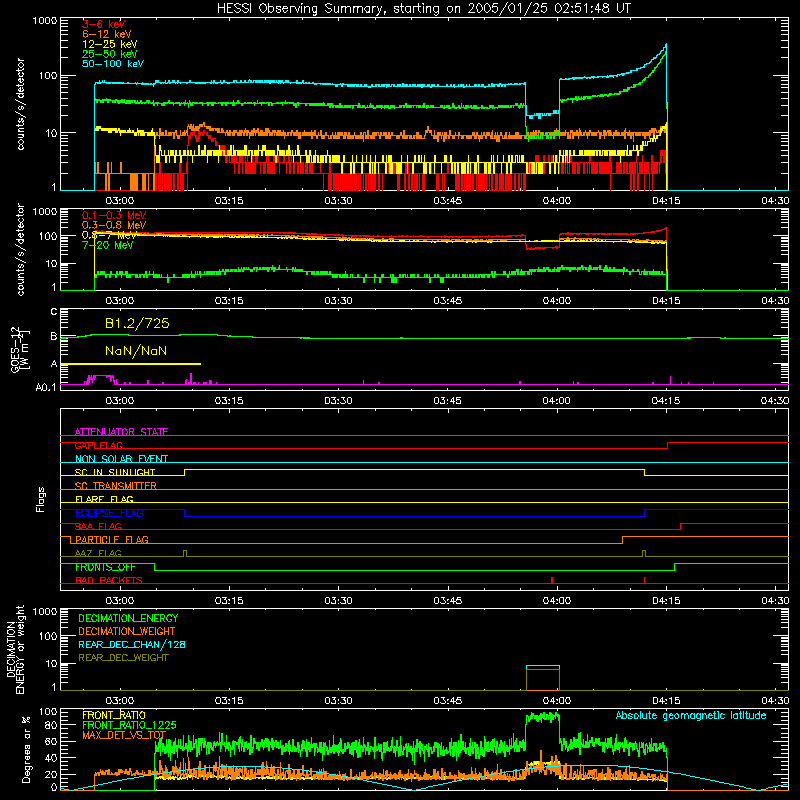The width and height of the screenshot is (800, 800).
Task: Click the DECIMATION_WEIGHT legend label
Action: point(127,631)
